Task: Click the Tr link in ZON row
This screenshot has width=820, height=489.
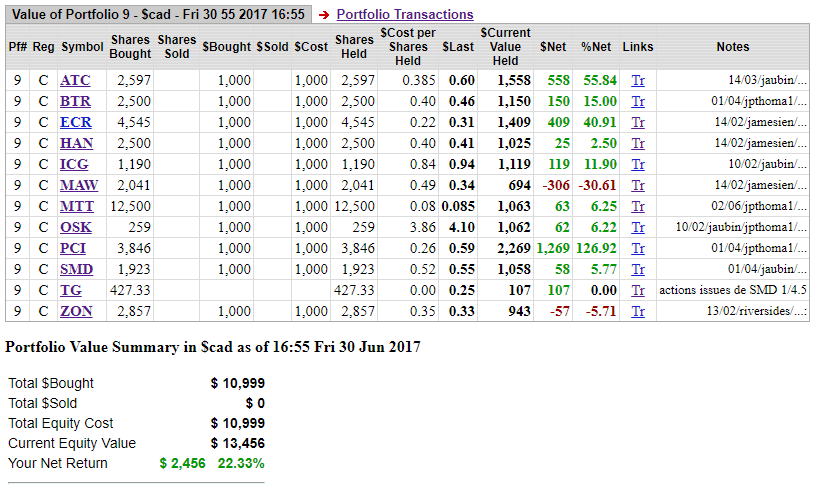Action: coord(638,311)
